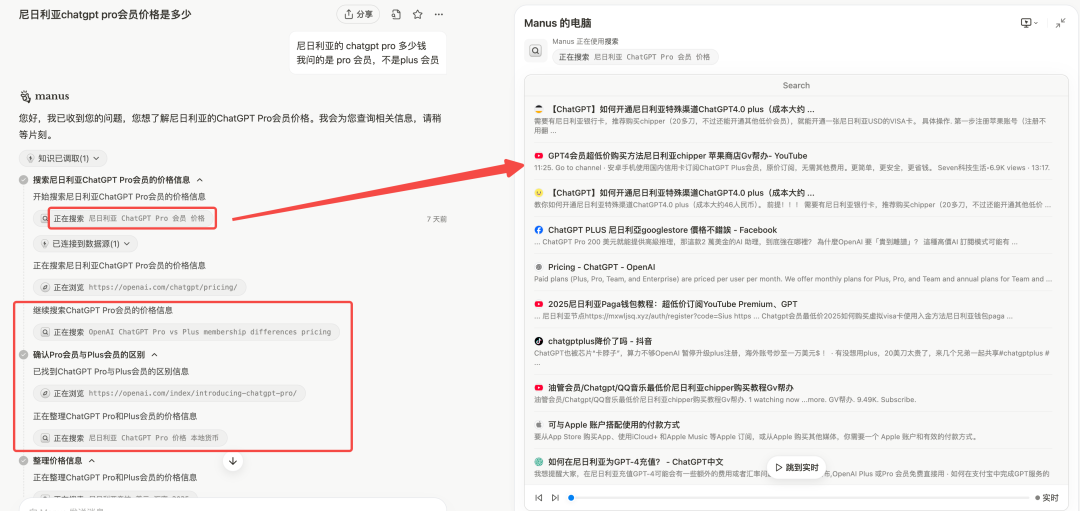1080x511 pixels.
Task: Click TikTok favicon beside chatgptplus降价了吗
Action: (x=539, y=341)
